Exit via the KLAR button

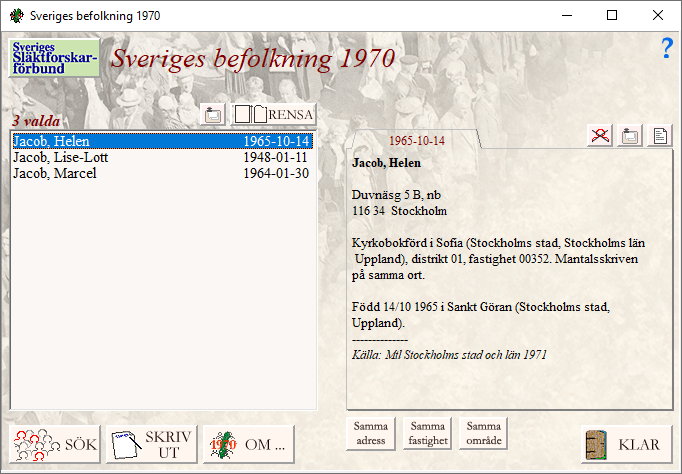[x=626, y=444]
